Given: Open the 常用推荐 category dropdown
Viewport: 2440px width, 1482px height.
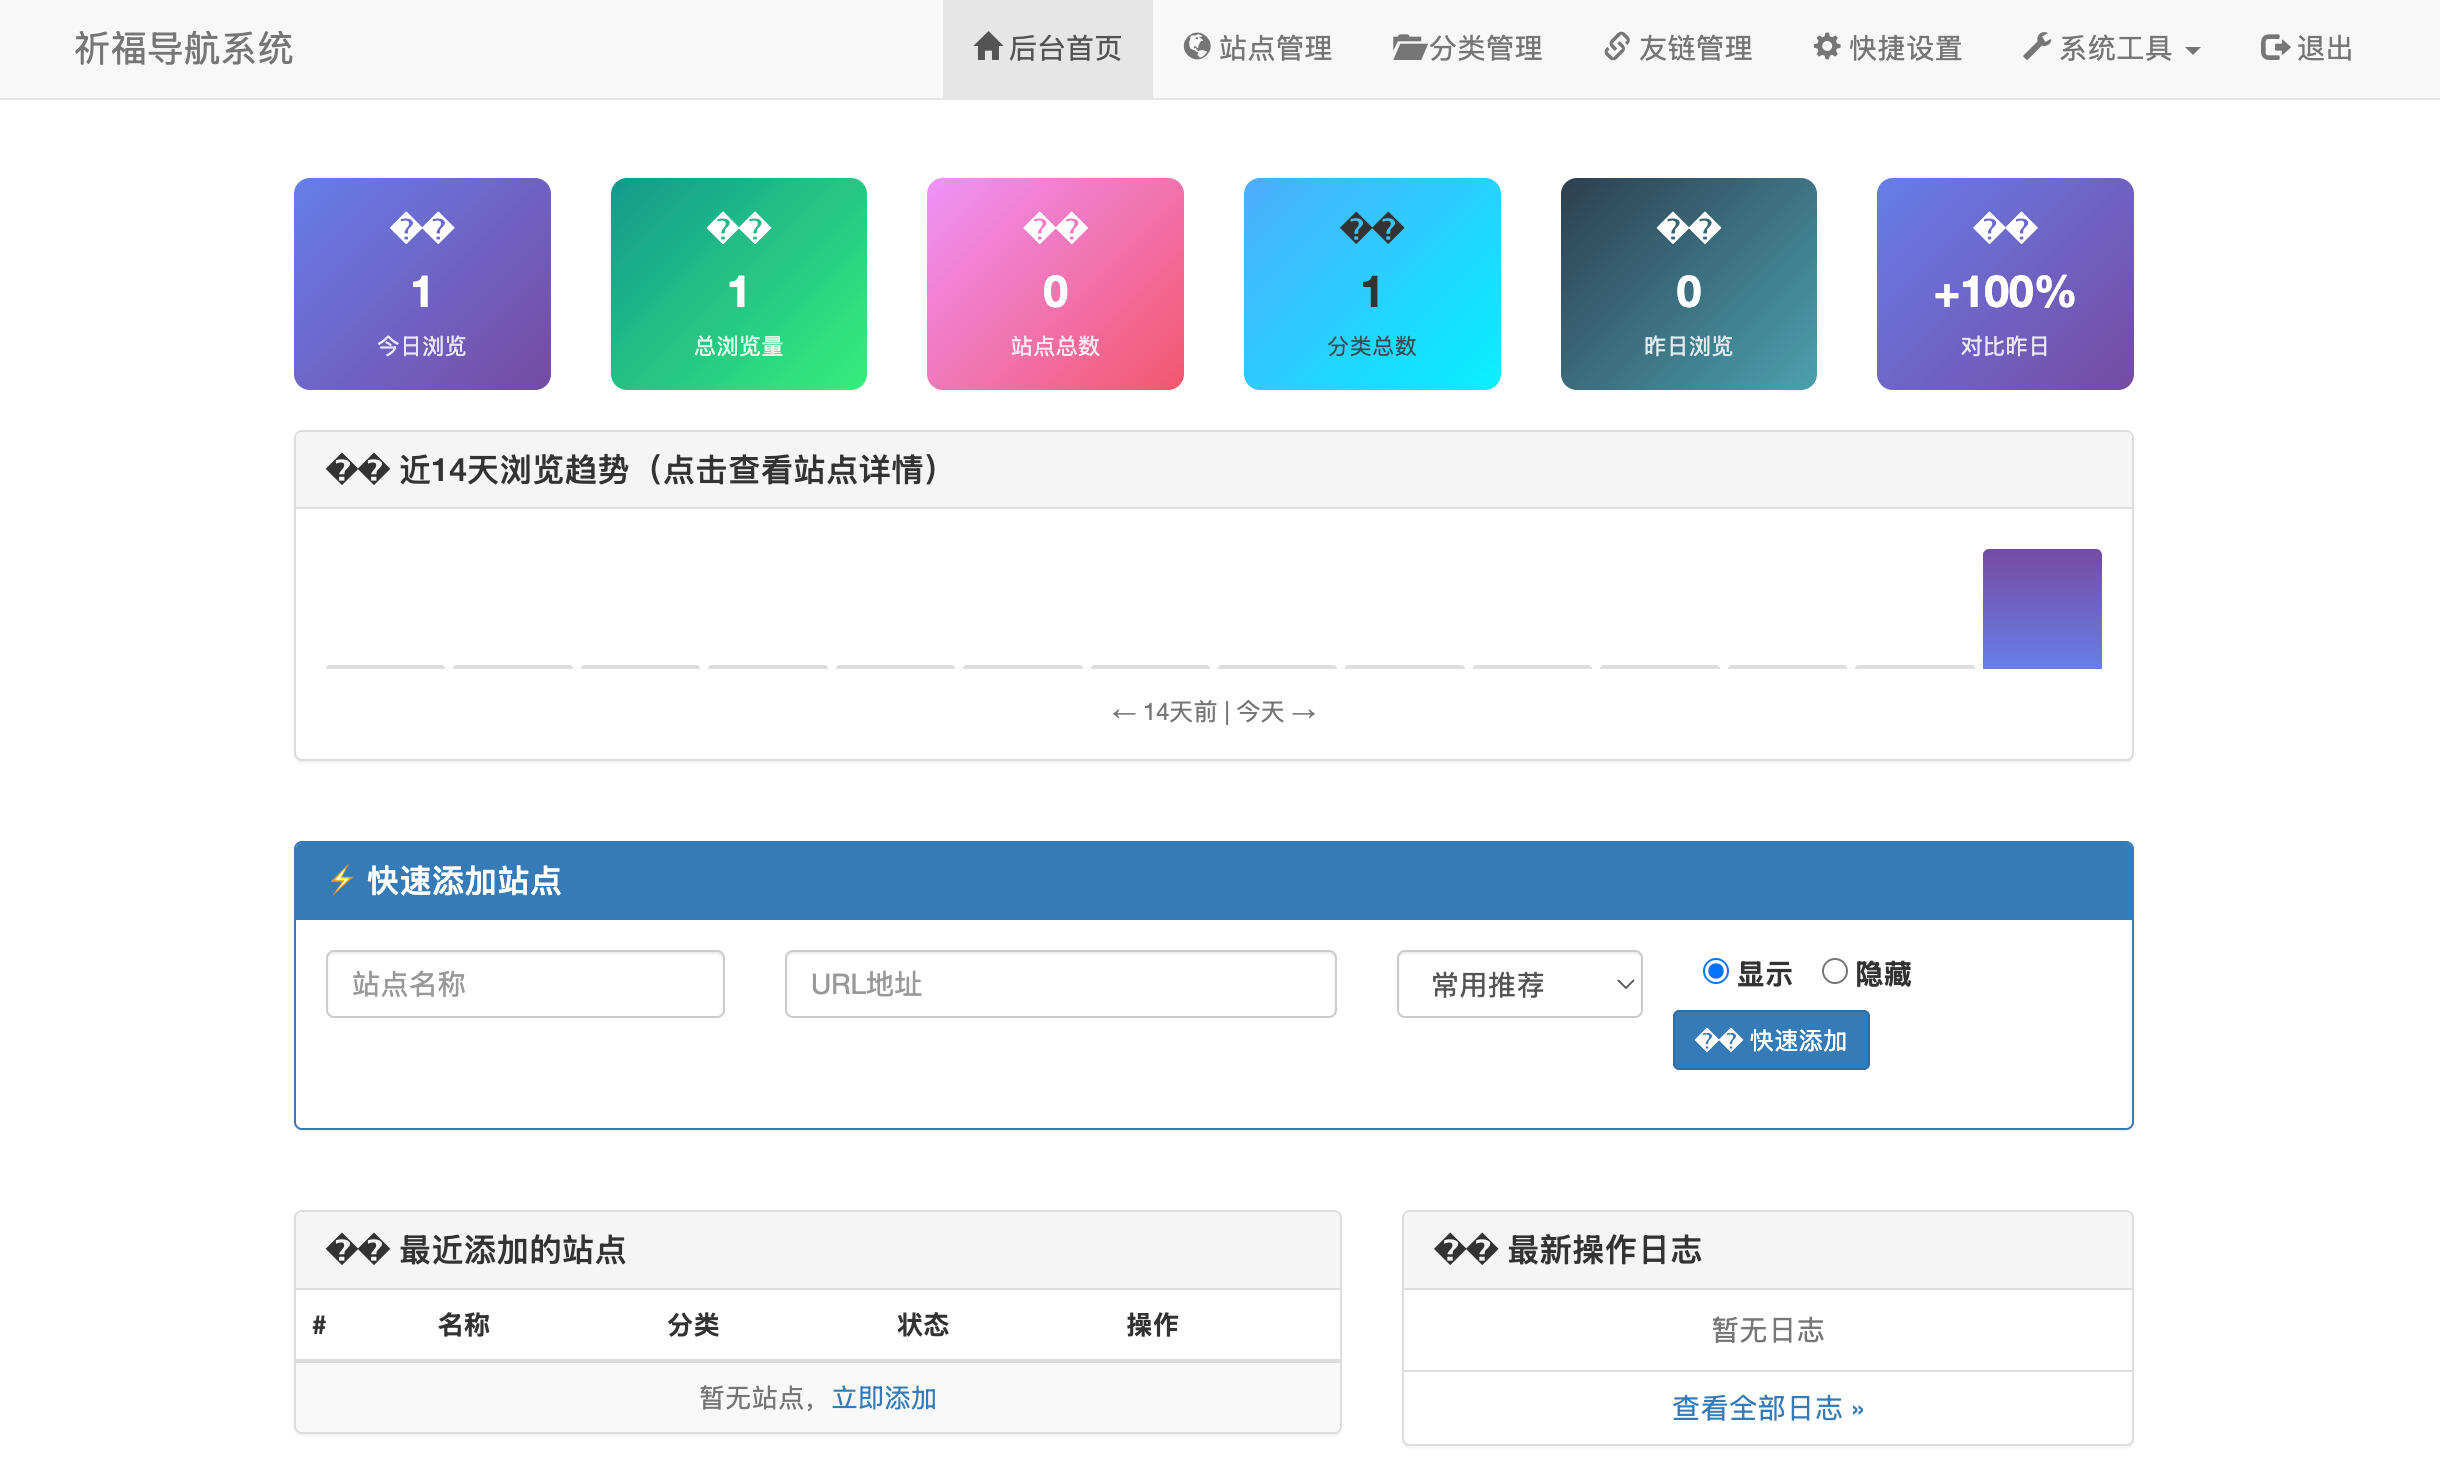Looking at the screenshot, I should (1519, 984).
